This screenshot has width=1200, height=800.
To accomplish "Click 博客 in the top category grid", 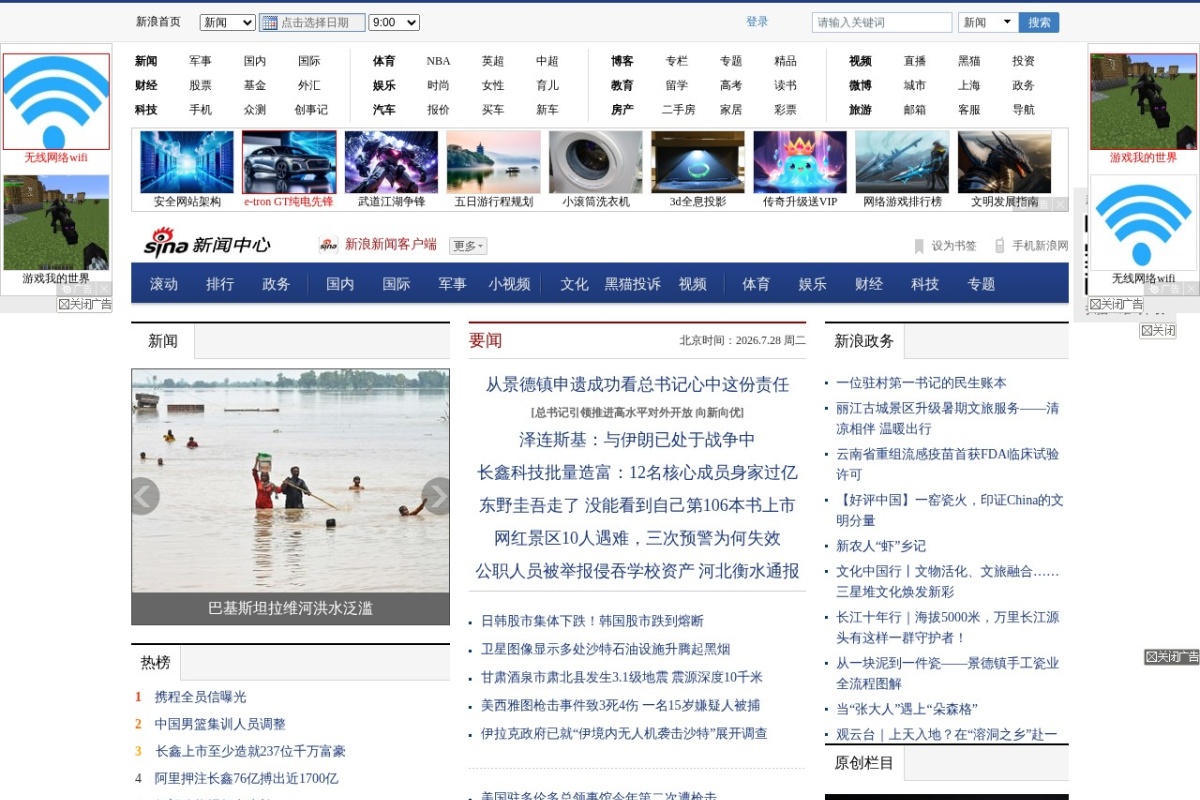I will 622,61.
